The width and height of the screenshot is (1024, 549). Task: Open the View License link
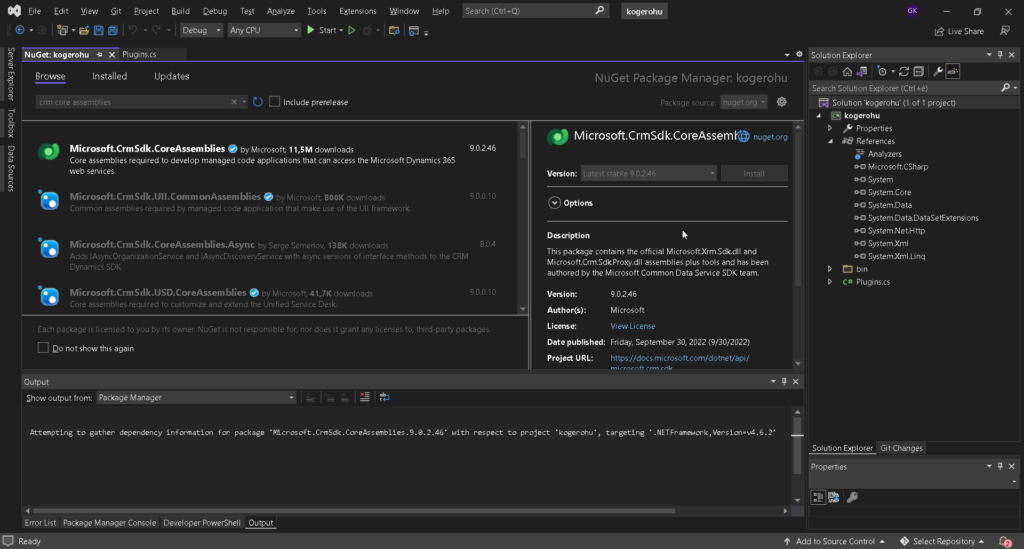click(x=632, y=326)
